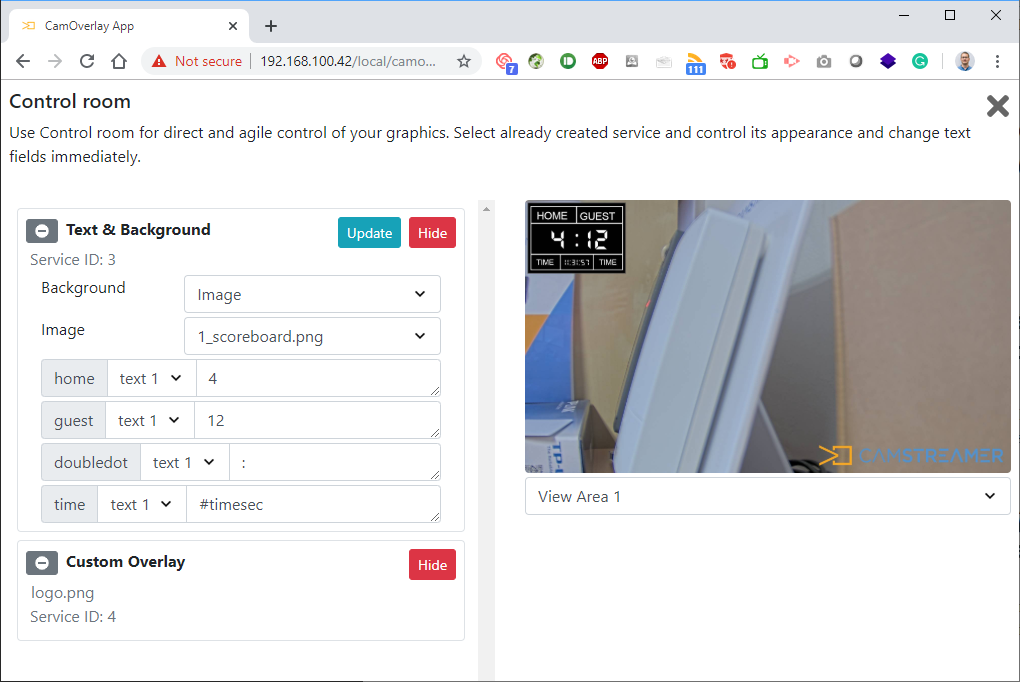Collapse the Custom Overlay service

[42, 563]
